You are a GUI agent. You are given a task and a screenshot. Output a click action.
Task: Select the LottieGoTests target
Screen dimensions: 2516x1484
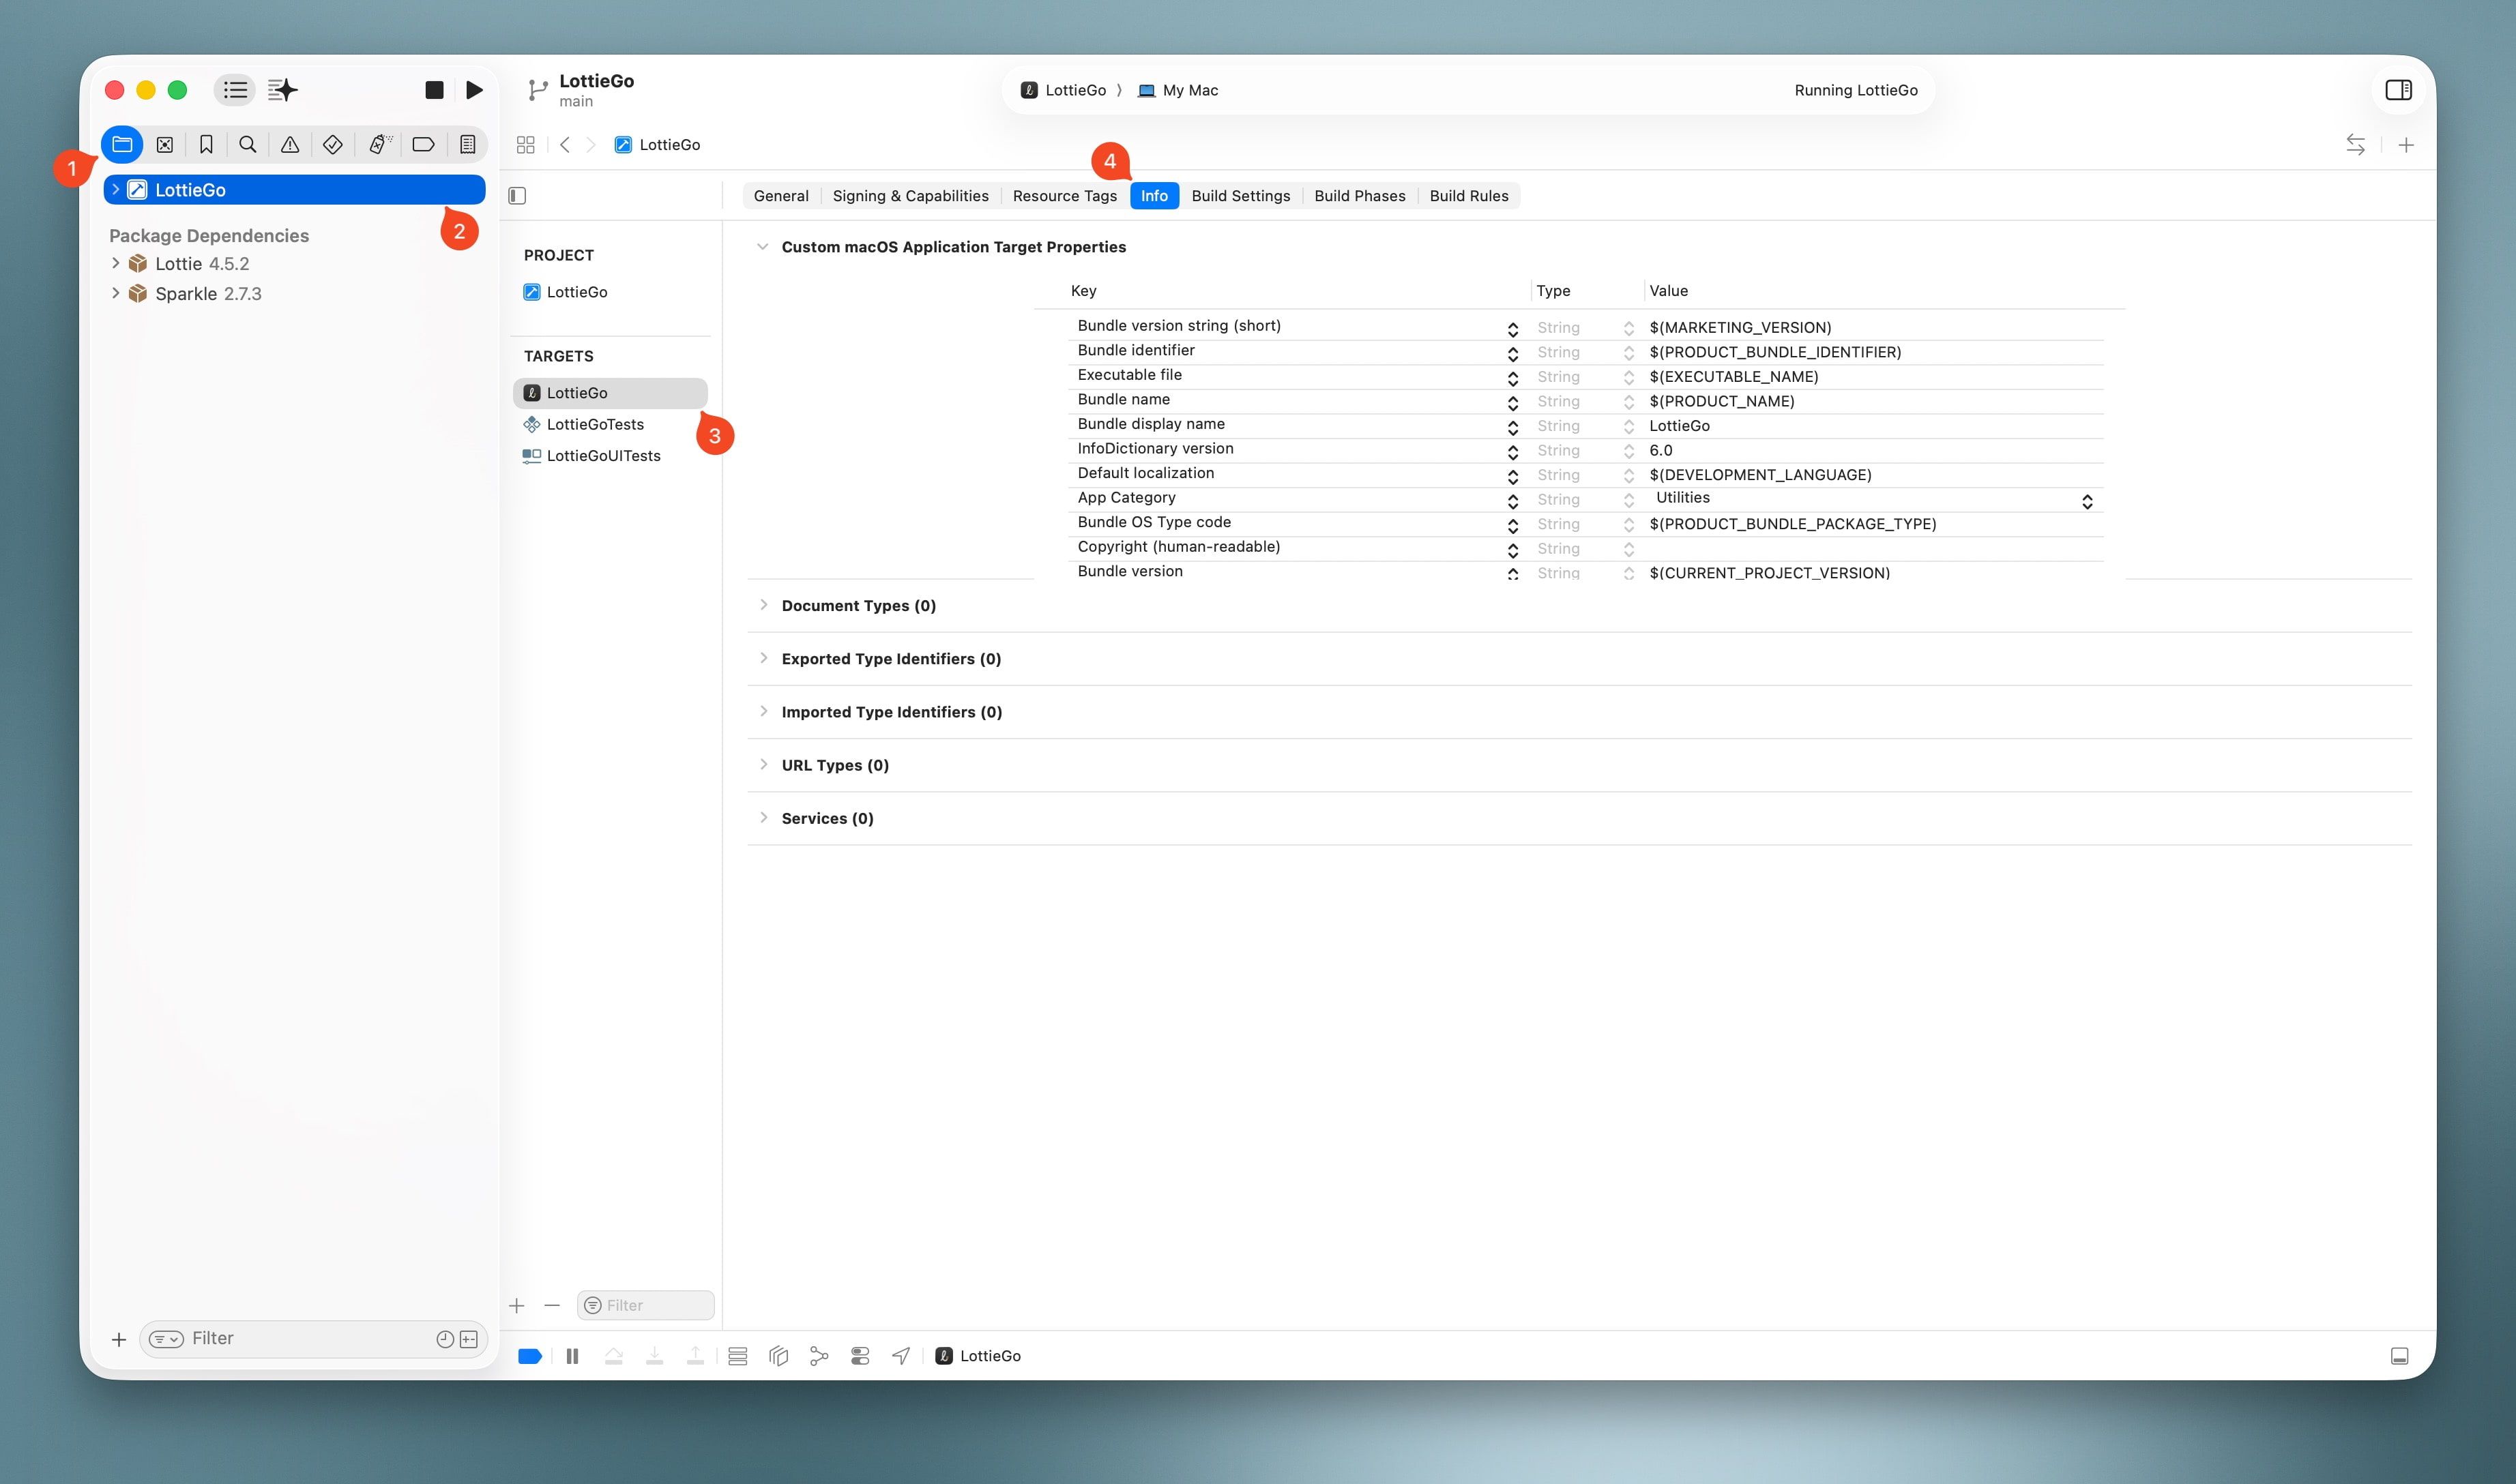tap(595, 424)
